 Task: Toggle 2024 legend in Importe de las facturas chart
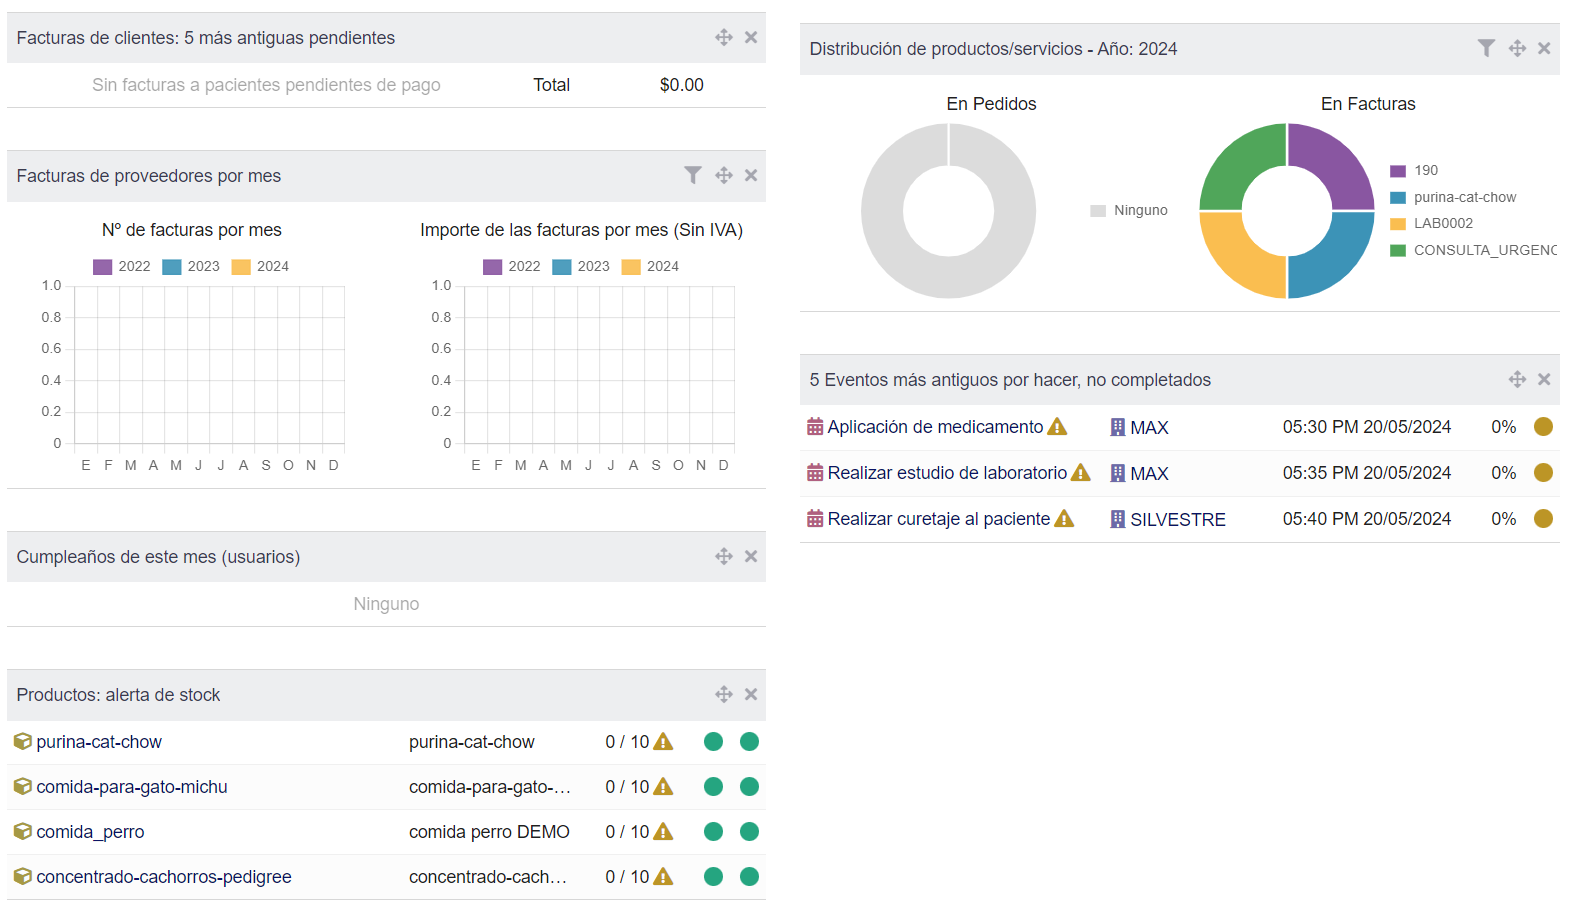650,266
